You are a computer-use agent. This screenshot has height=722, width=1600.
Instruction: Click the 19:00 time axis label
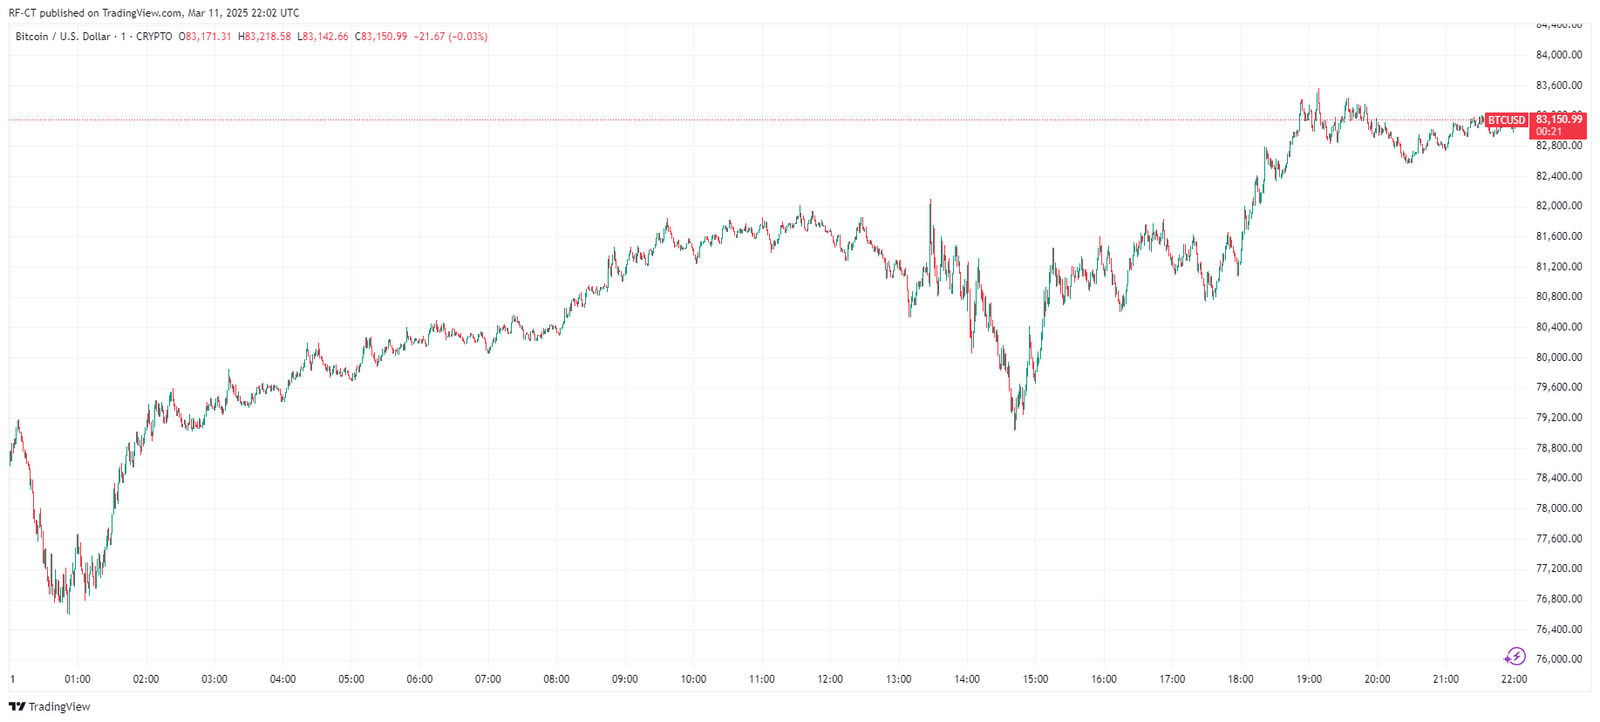(1309, 679)
